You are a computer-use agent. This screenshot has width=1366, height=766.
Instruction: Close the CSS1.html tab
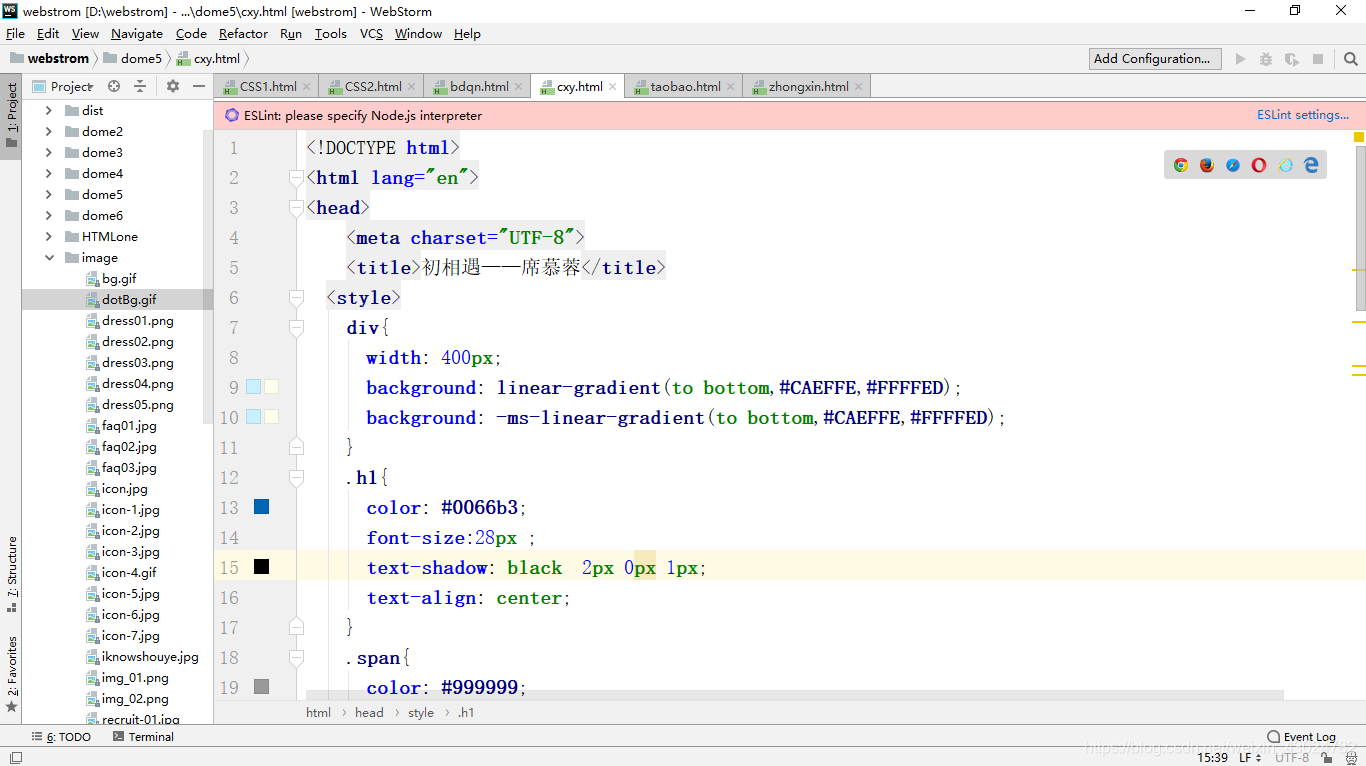(307, 86)
